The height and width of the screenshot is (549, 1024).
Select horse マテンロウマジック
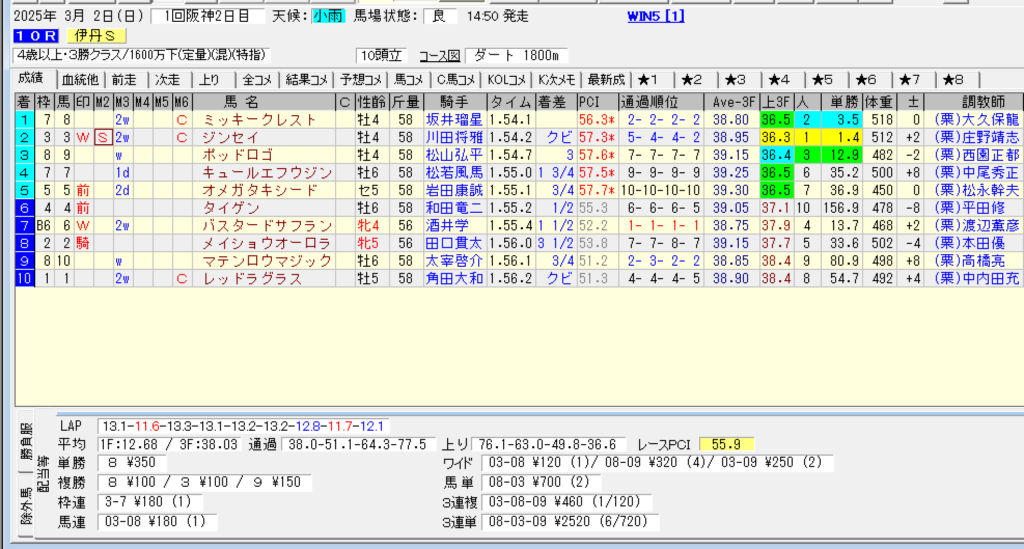pyautogui.click(x=267, y=261)
